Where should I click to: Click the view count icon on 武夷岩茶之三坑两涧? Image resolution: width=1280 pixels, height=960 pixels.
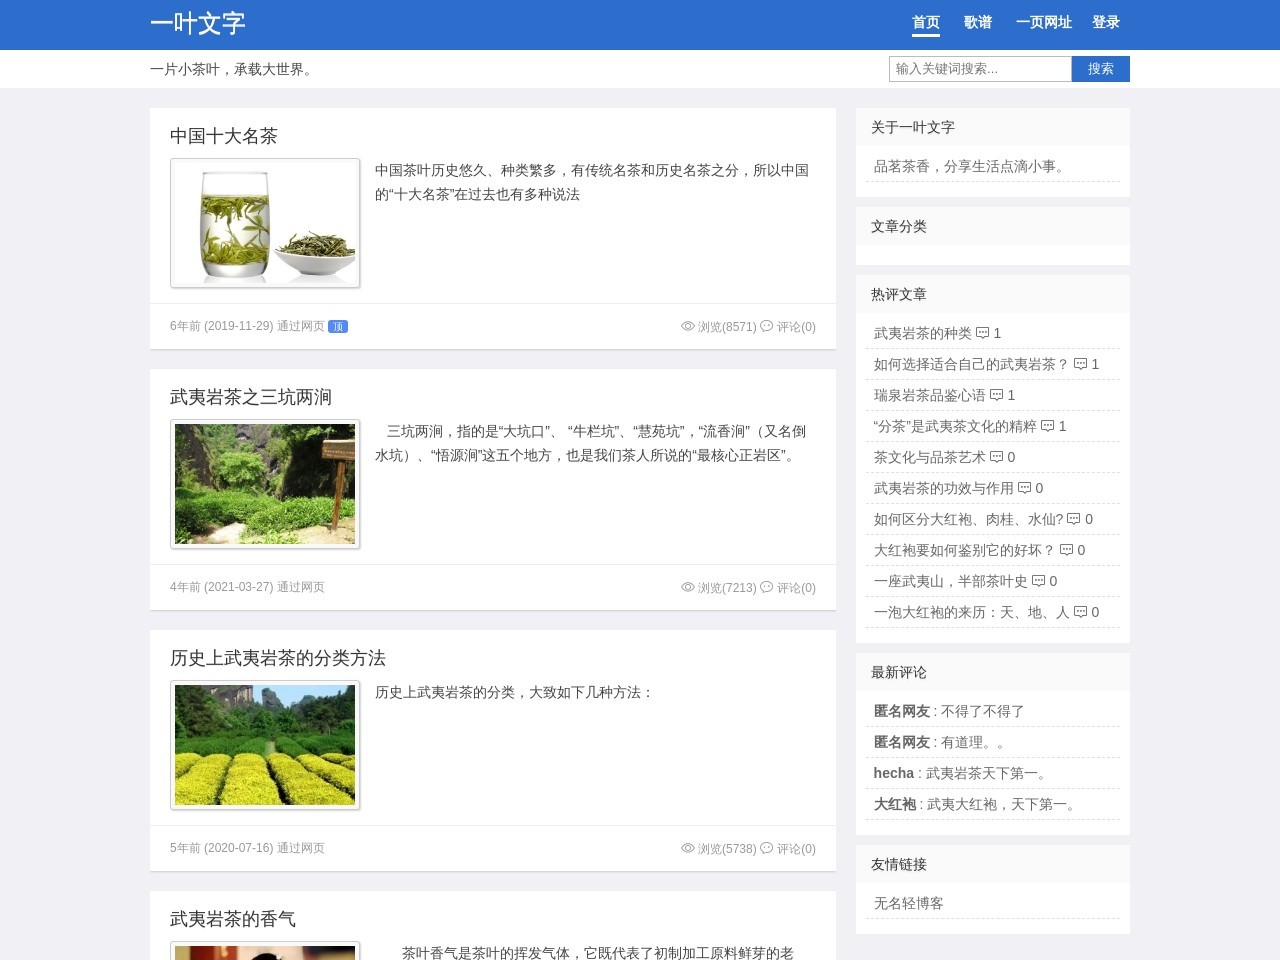pos(688,587)
